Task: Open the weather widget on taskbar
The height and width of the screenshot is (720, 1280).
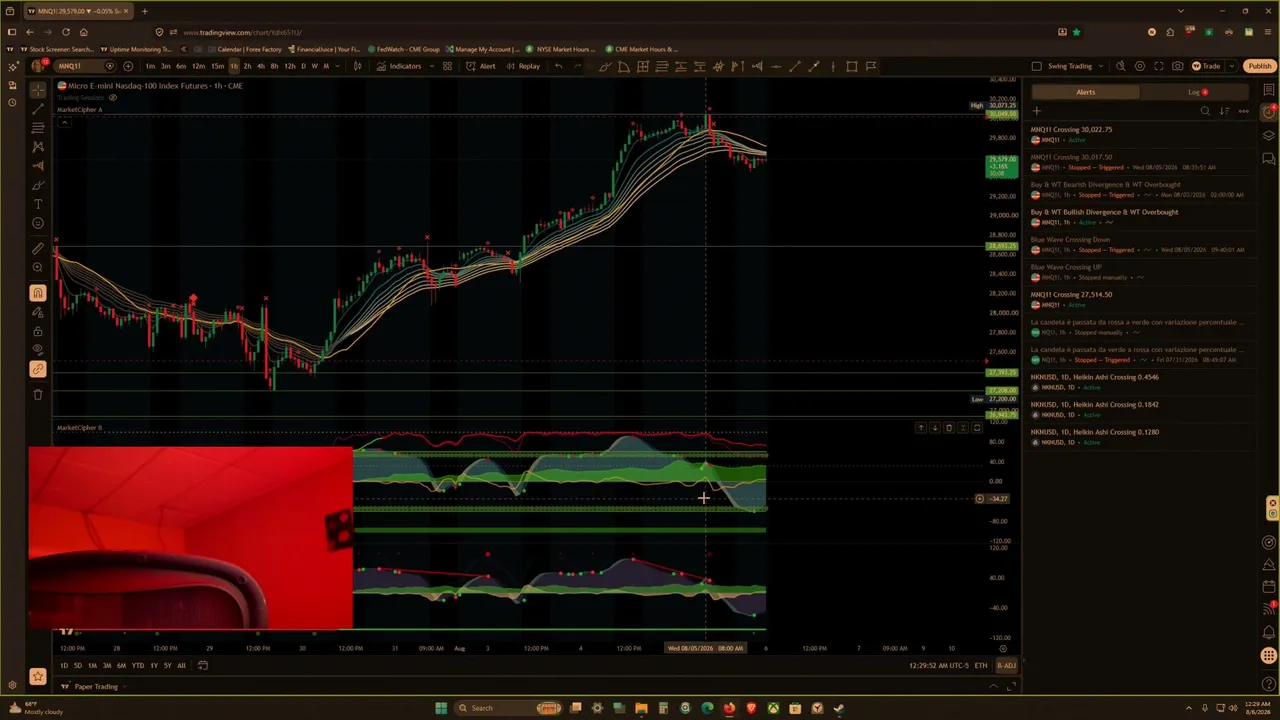Action: click(36, 708)
